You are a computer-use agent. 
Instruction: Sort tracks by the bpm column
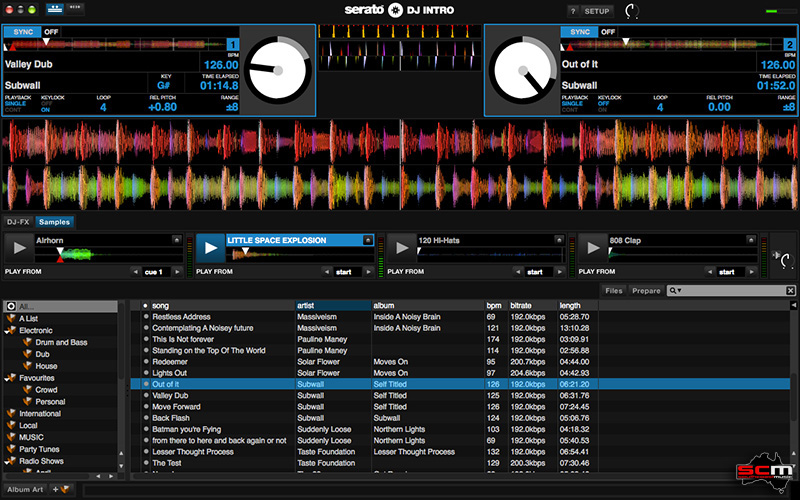click(x=495, y=306)
